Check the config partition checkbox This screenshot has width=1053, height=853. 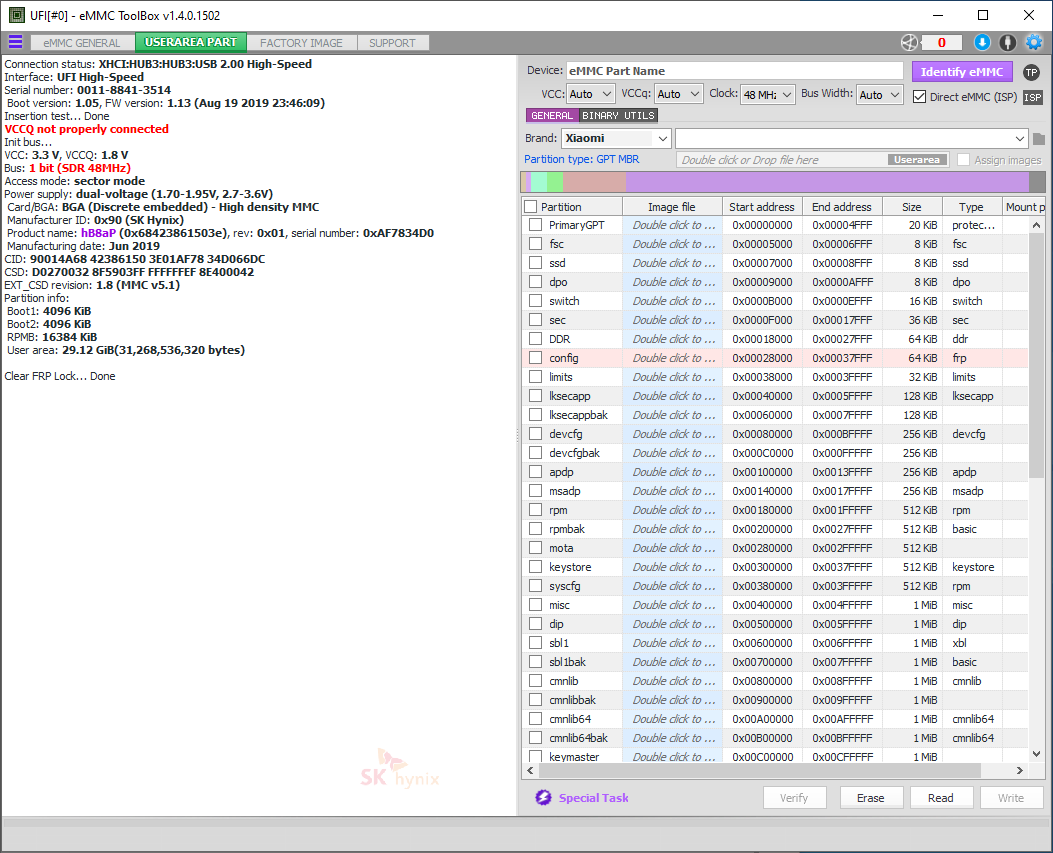pyautogui.click(x=535, y=358)
